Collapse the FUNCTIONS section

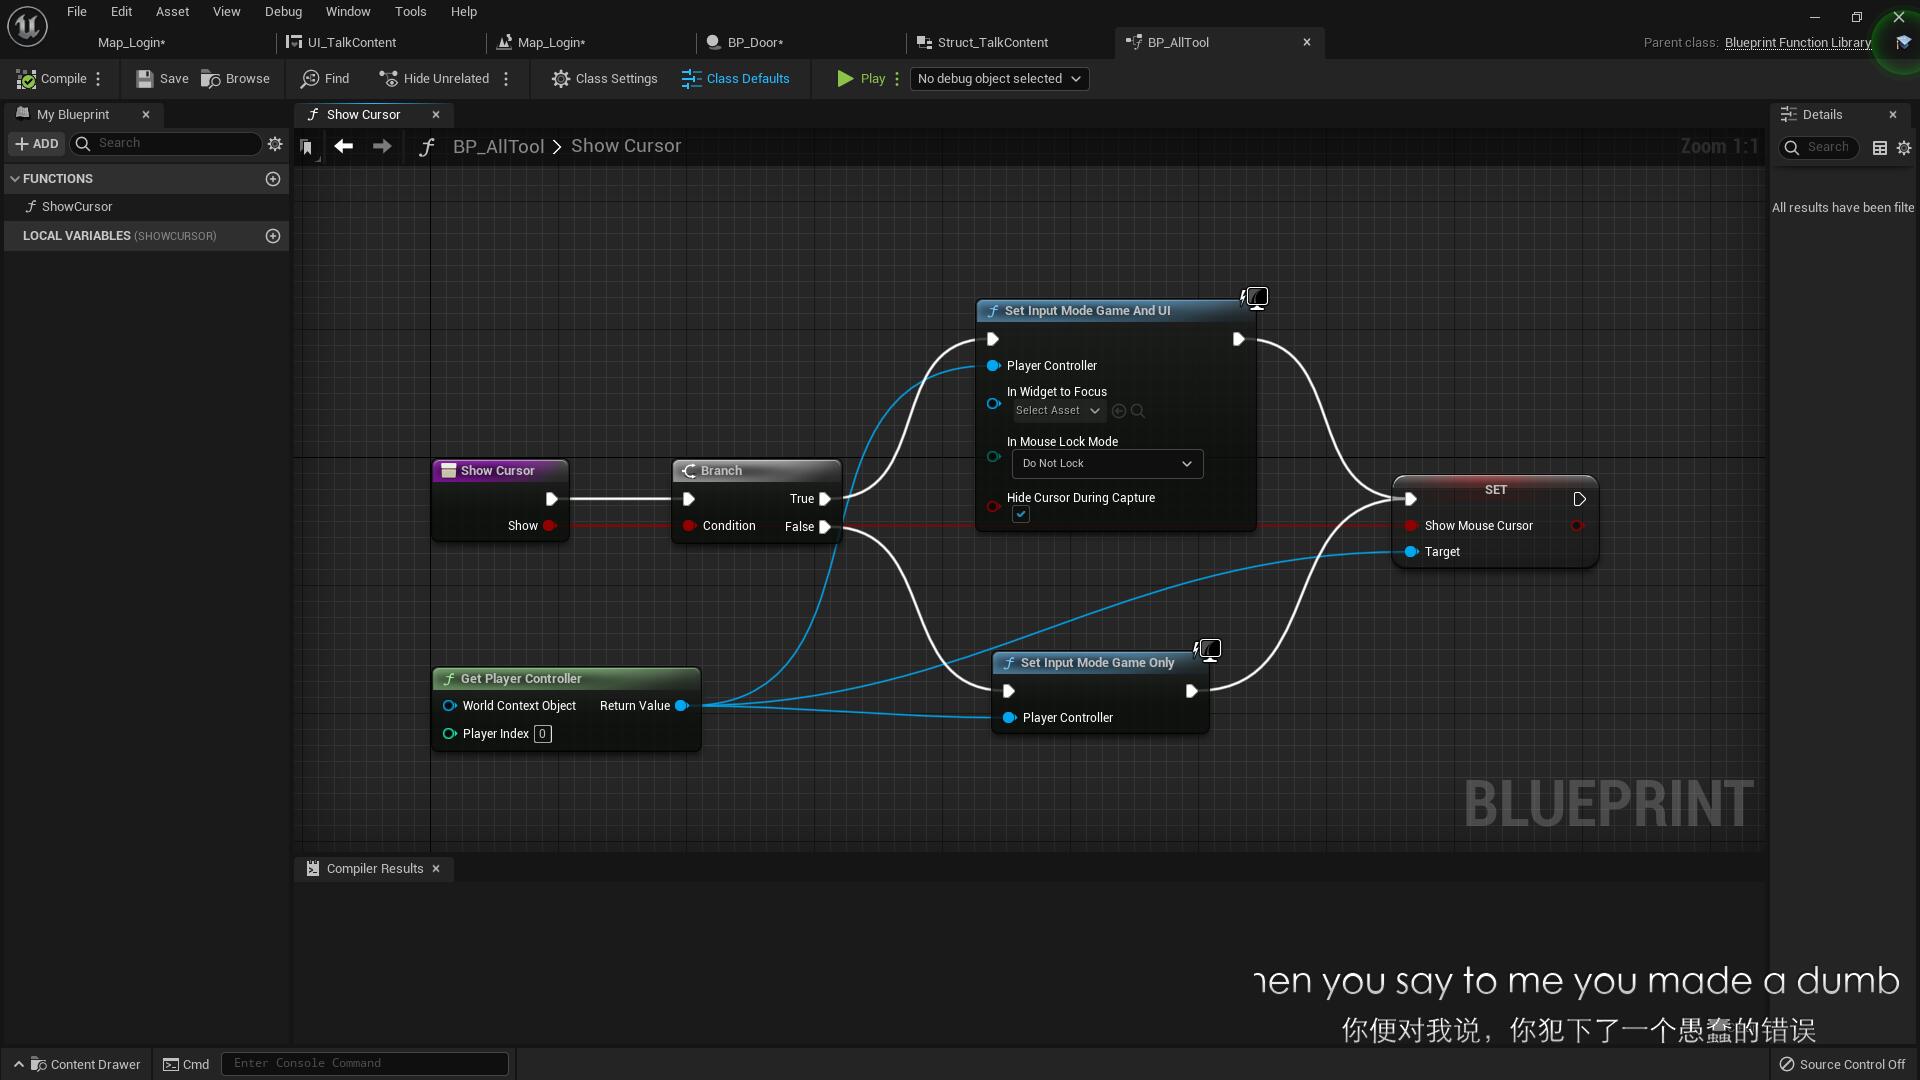tap(15, 179)
